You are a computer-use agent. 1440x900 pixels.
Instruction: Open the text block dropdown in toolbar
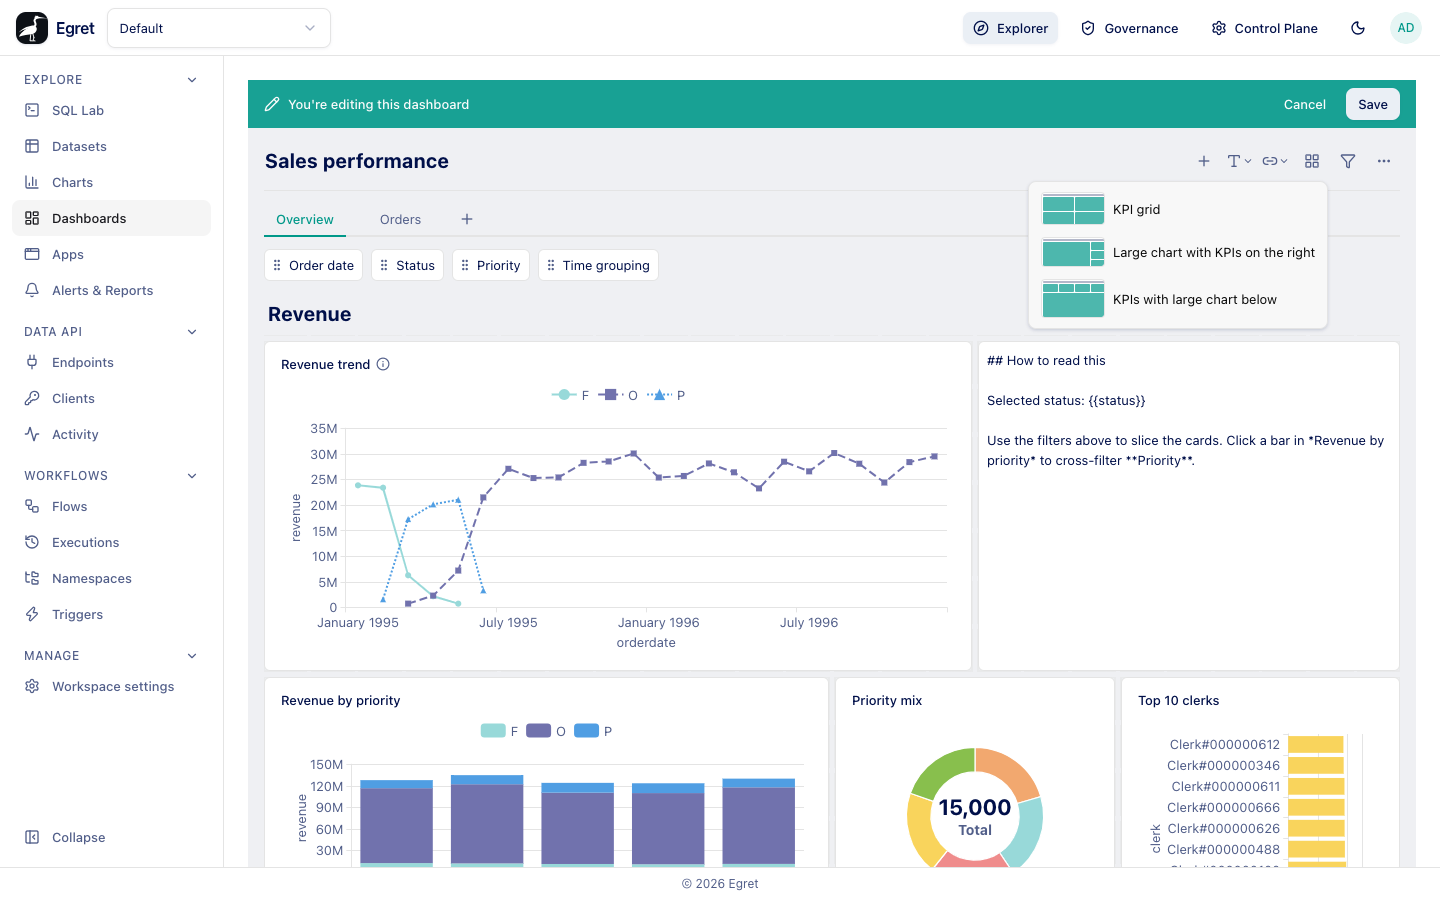[1239, 161]
